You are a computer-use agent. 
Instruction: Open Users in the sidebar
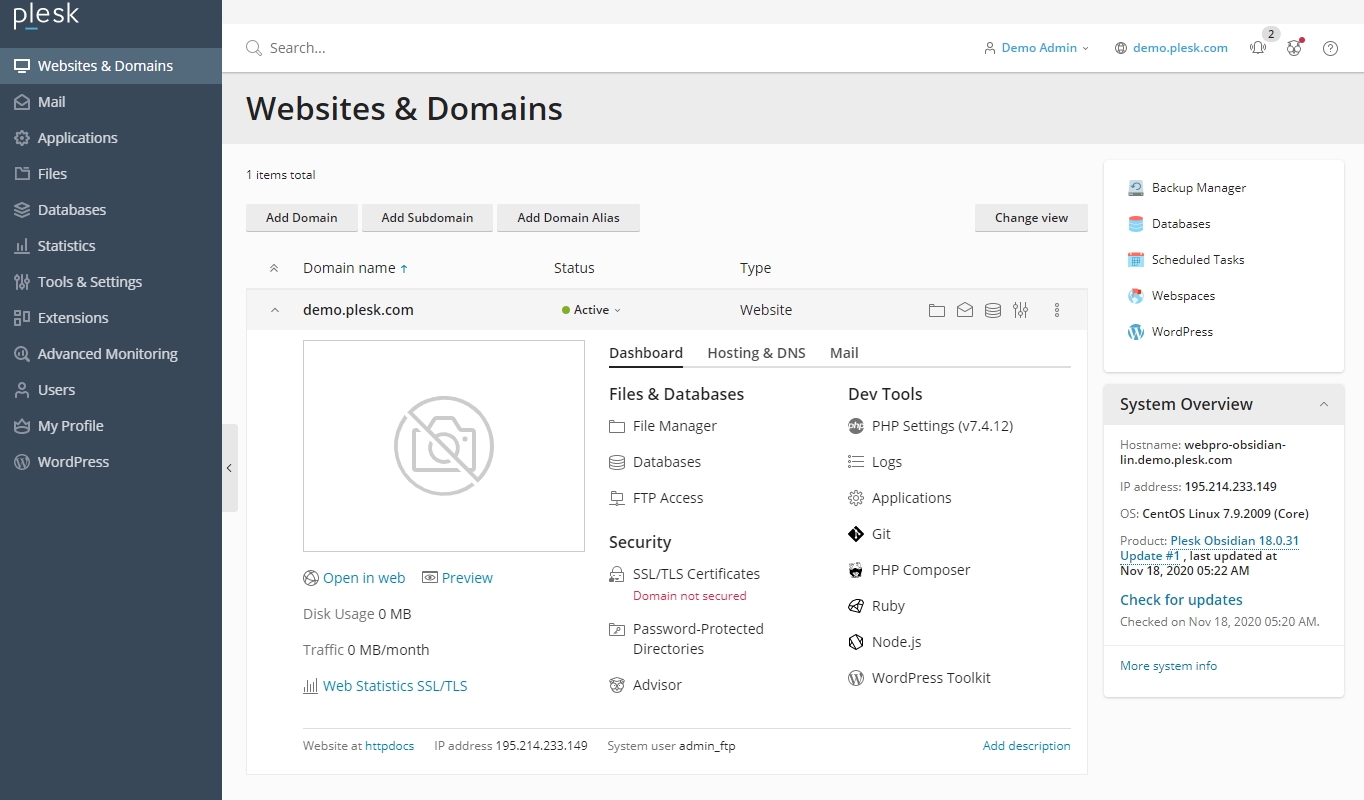tap(111, 390)
